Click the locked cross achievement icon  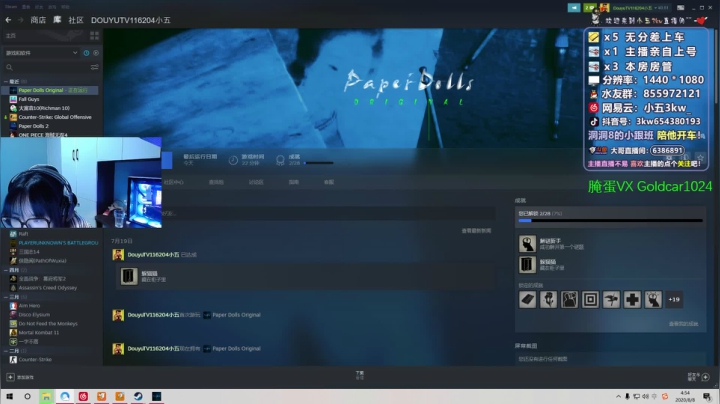tap(632, 299)
